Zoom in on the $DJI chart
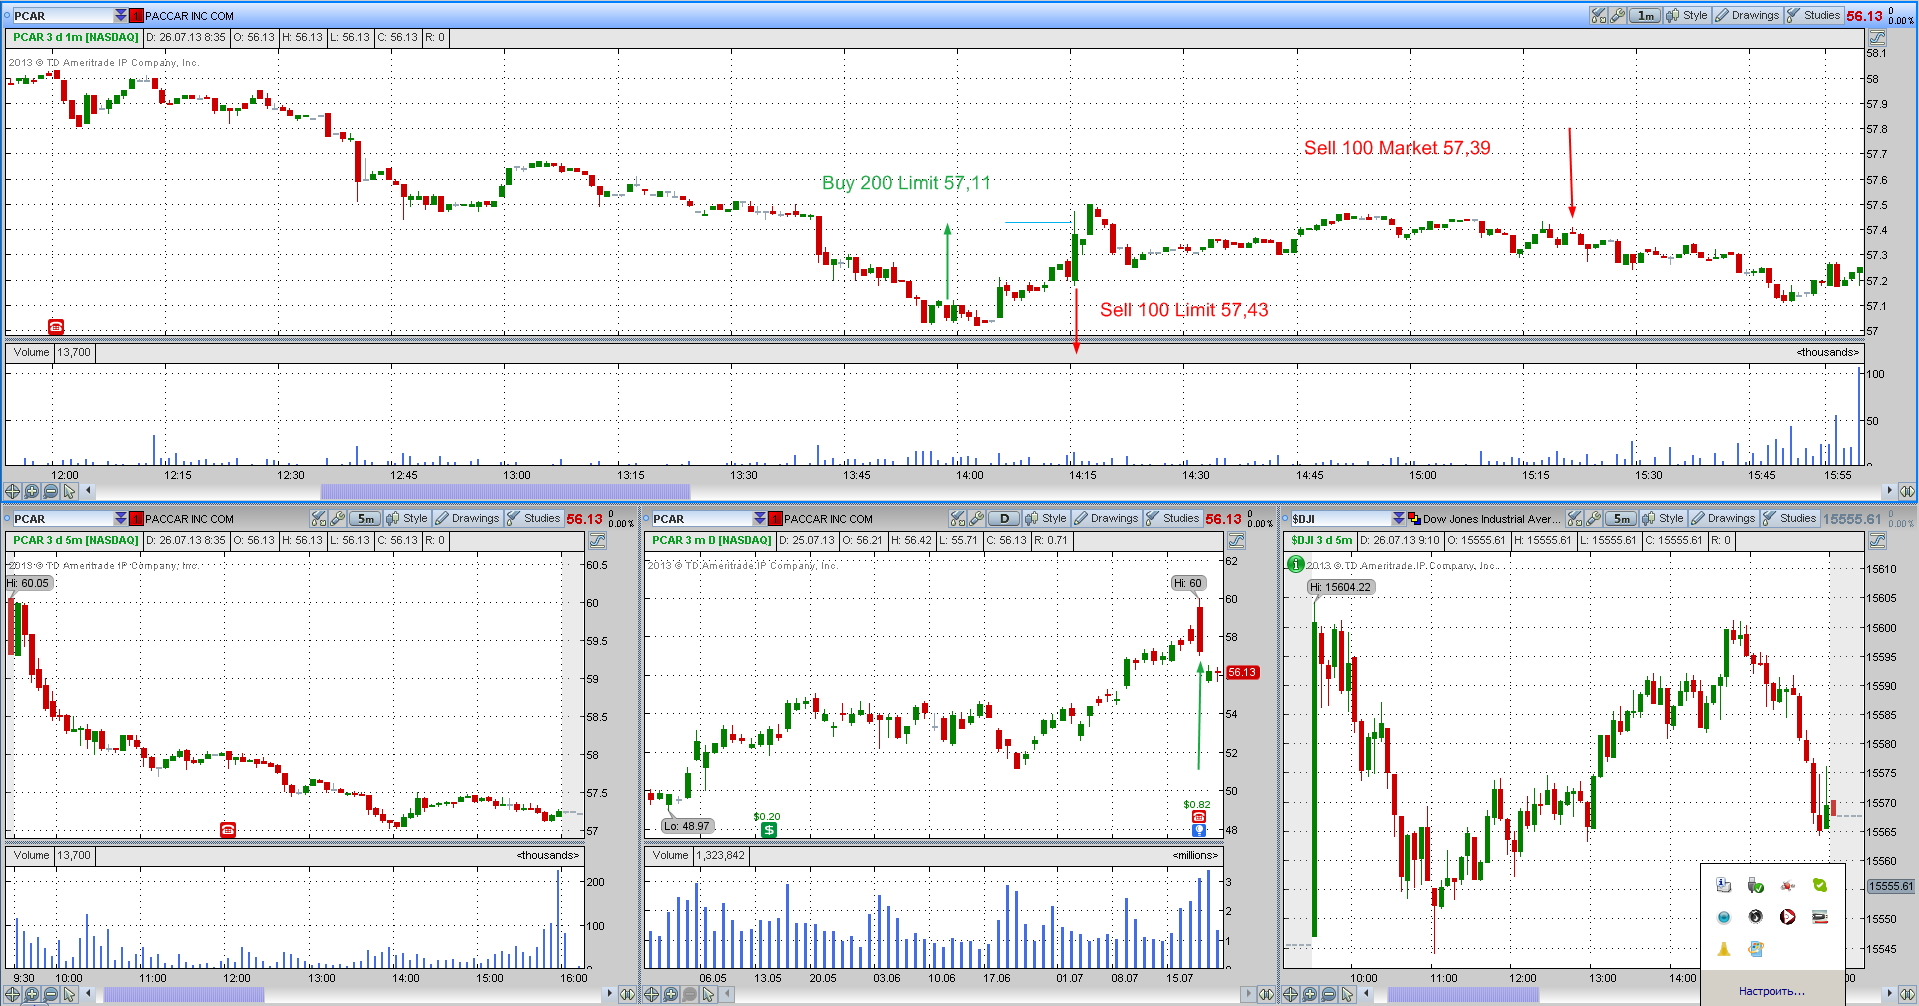Screen dimensions: 1919x1006 point(1310,994)
